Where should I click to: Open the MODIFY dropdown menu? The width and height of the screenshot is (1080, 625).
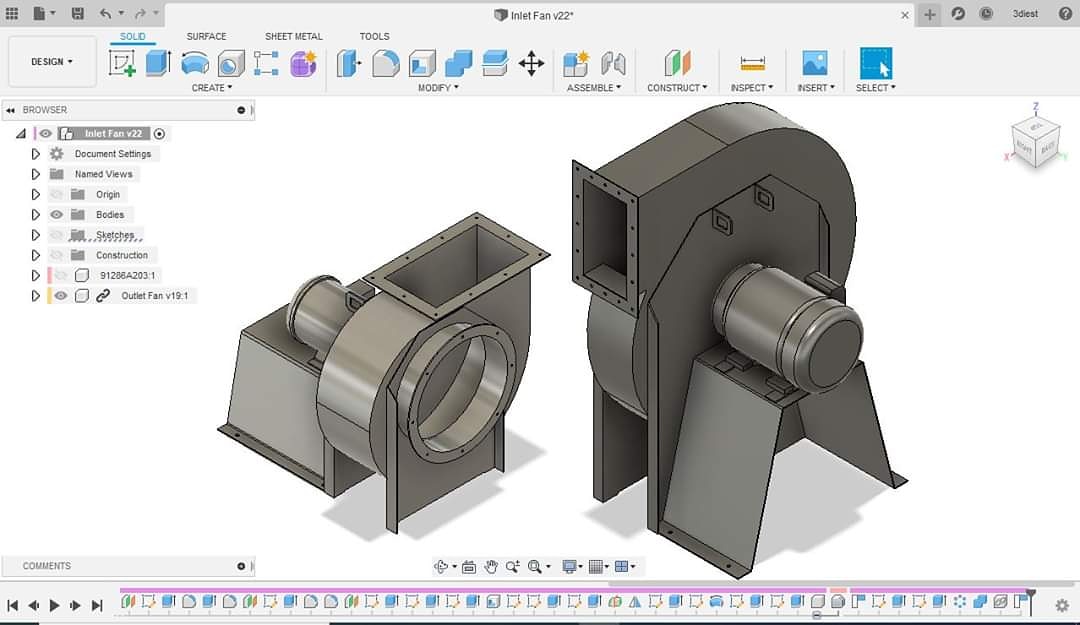(438, 88)
